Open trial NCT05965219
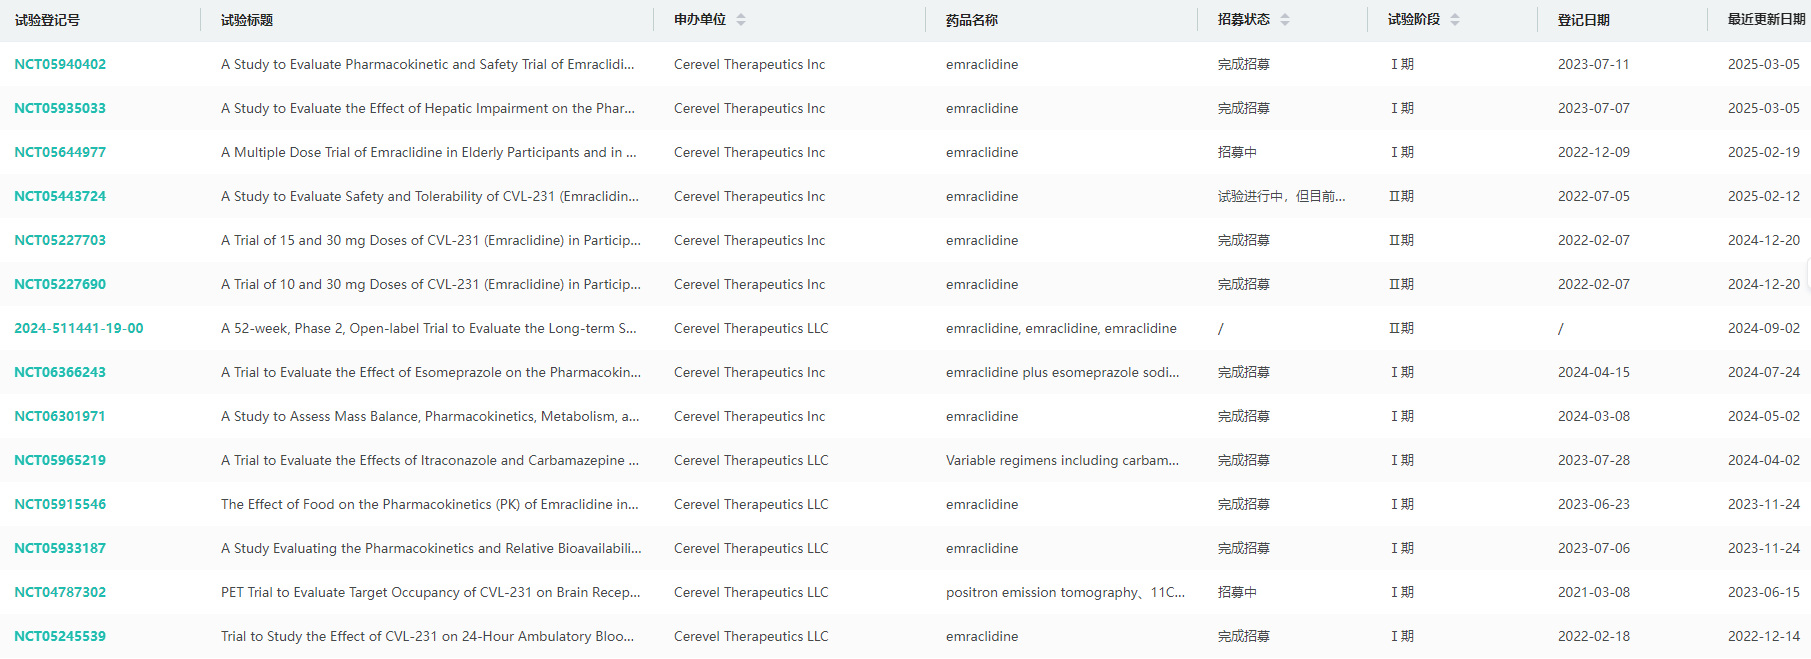The image size is (1811, 659). click(60, 460)
